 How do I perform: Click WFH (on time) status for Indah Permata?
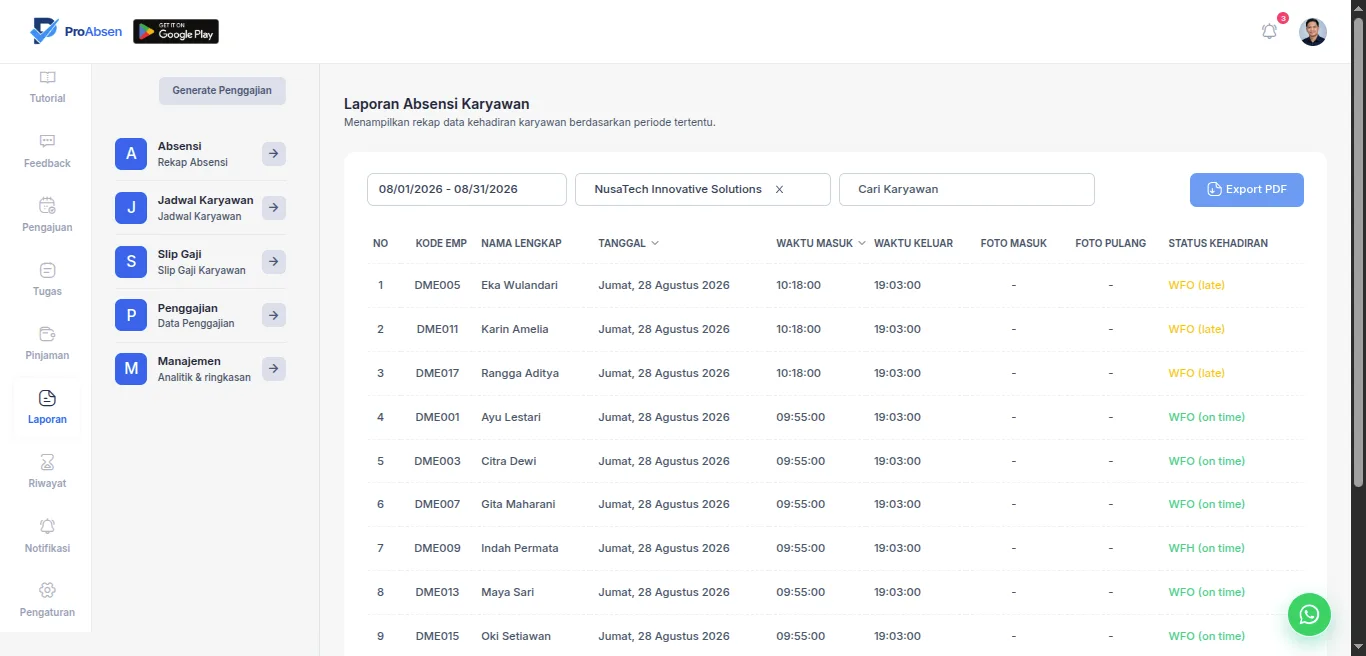[x=1206, y=548]
